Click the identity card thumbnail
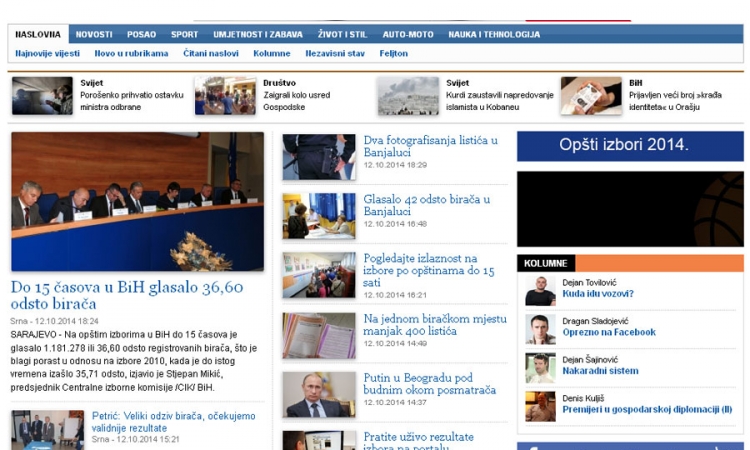The image size is (750, 450). tap(591, 96)
